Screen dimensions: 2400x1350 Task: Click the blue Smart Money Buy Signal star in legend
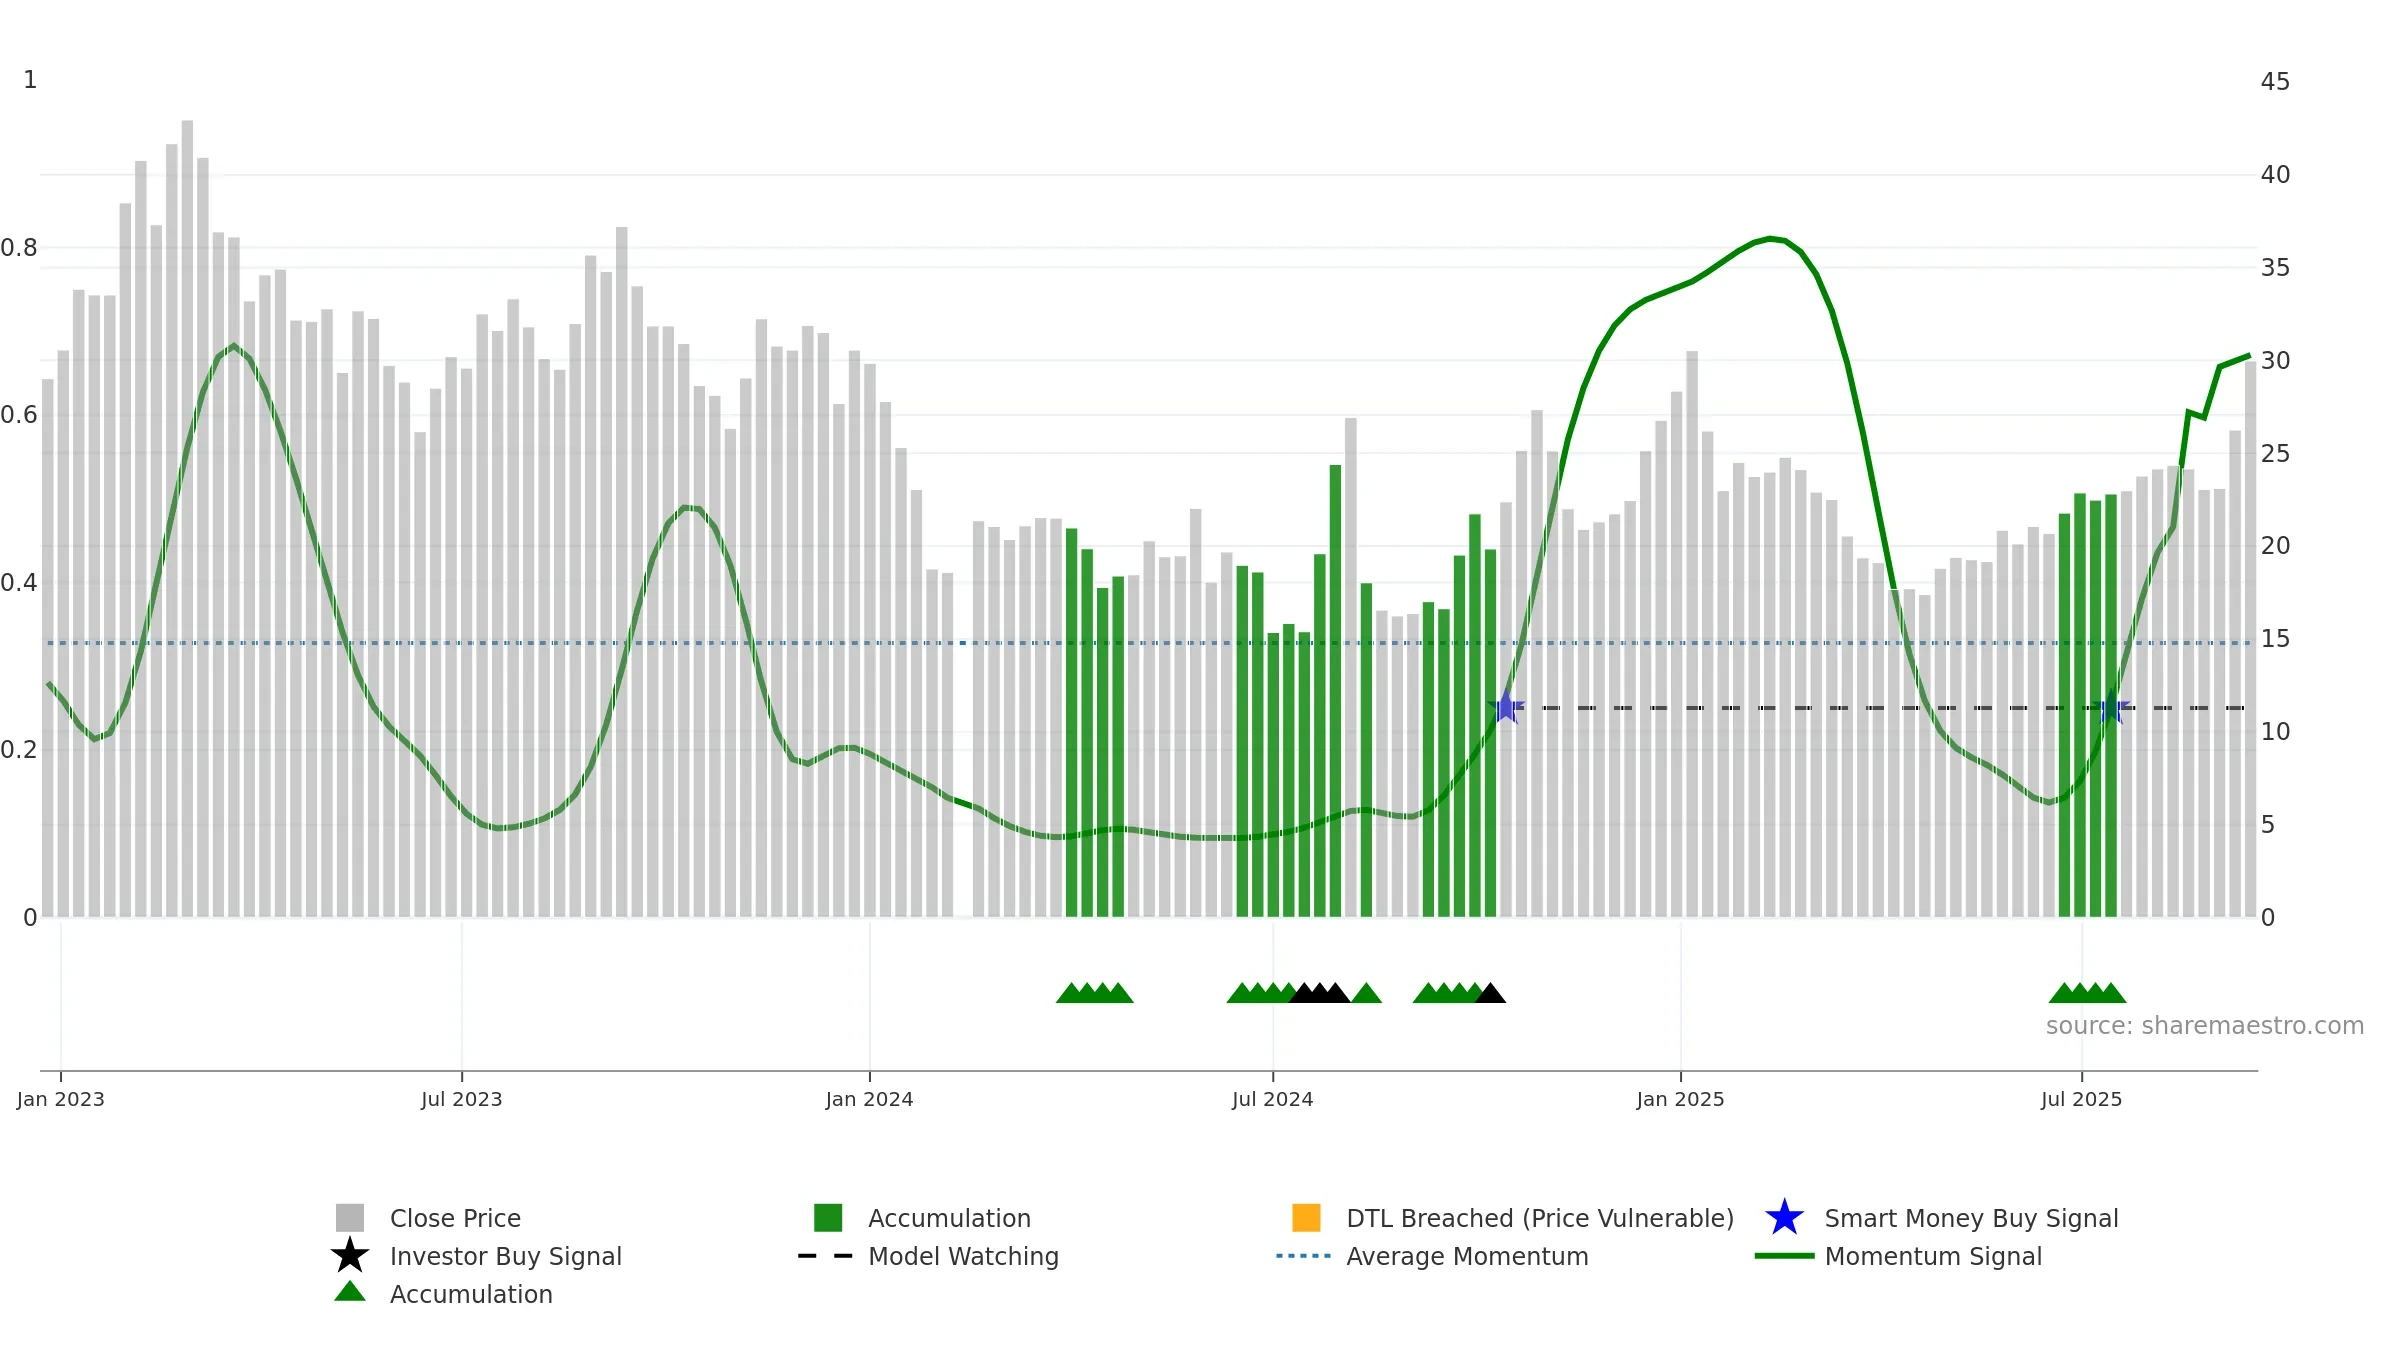pyautogui.click(x=1784, y=1217)
